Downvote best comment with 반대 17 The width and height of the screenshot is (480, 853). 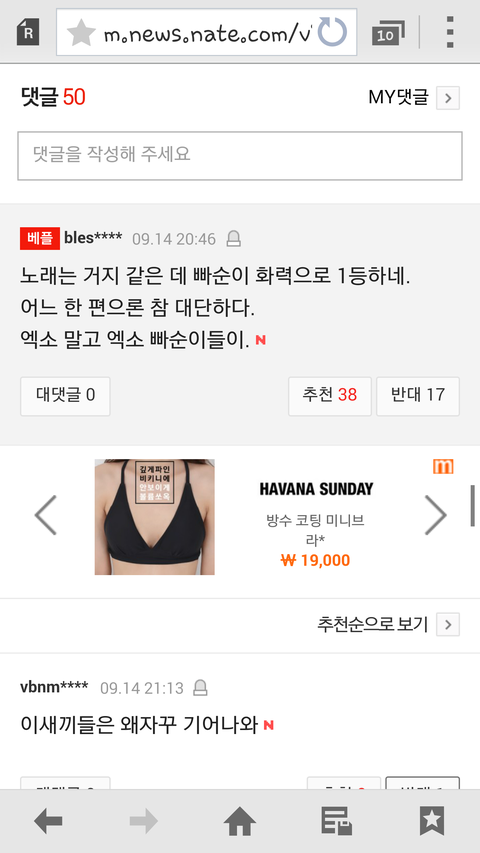418,396
